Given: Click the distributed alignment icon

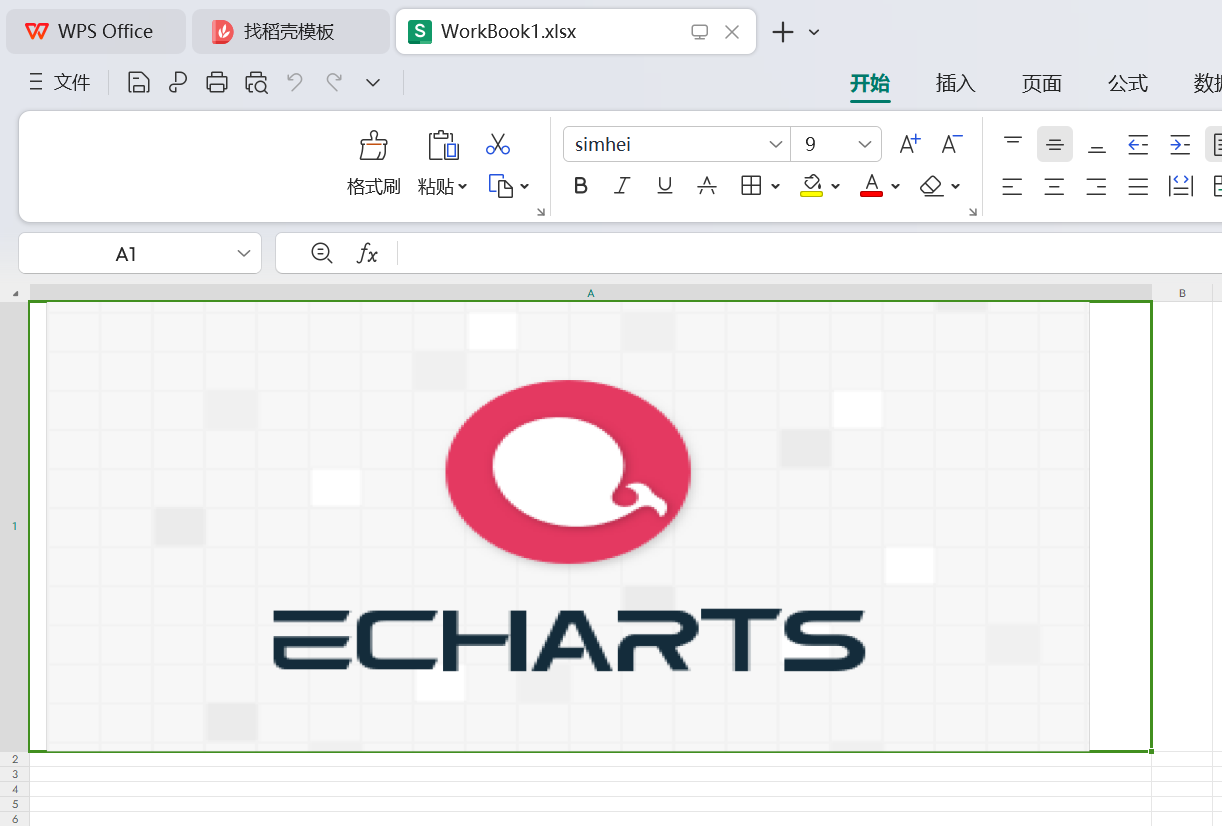Looking at the screenshot, I should click(x=1180, y=186).
